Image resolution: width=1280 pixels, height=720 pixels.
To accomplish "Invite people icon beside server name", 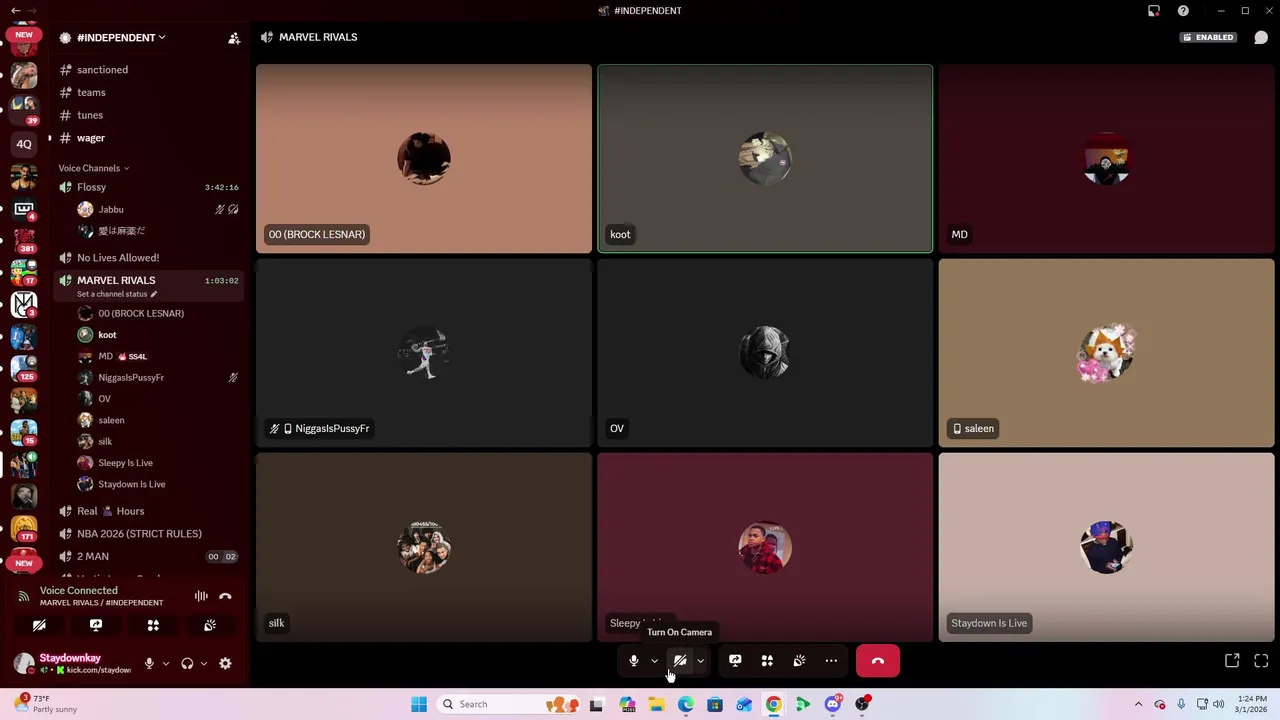I will point(234,38).
